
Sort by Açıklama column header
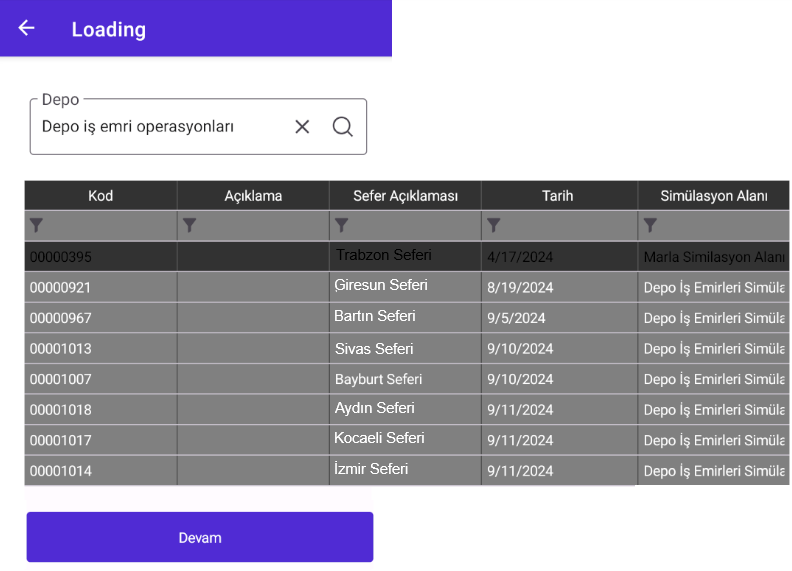[x=253, y=196]
